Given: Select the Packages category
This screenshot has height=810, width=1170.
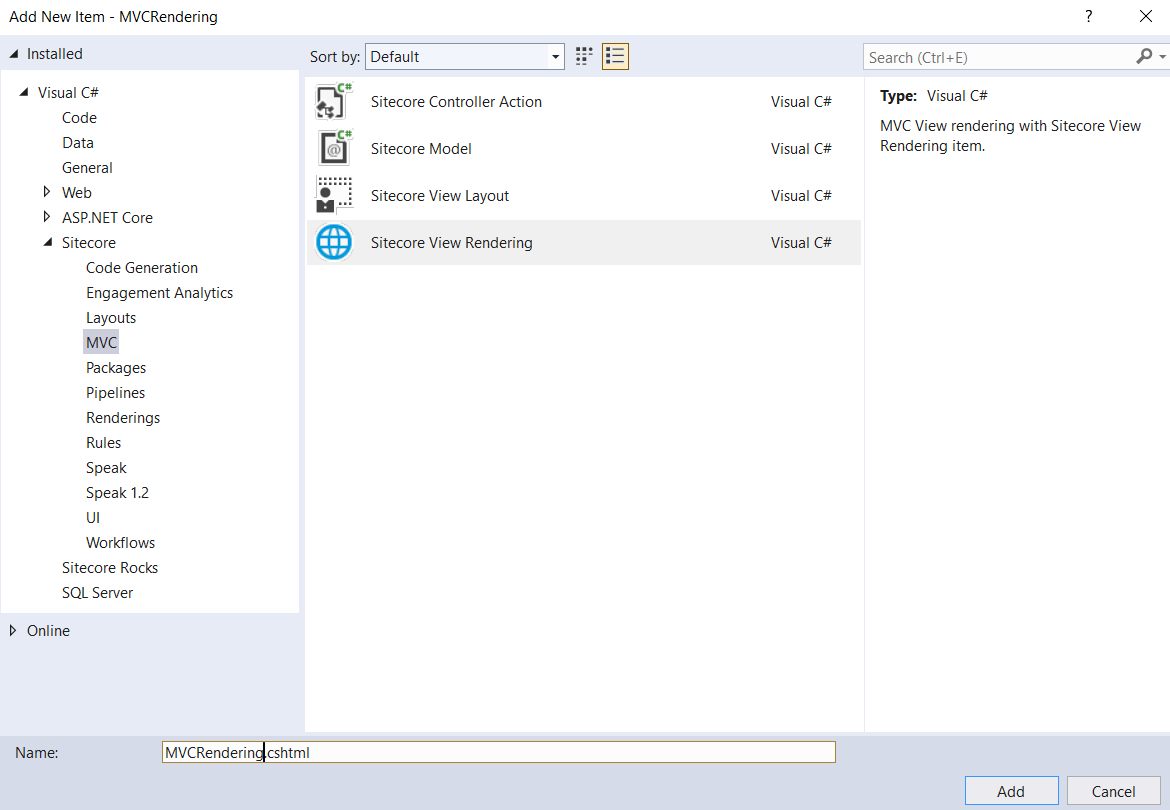Looking at the screenshot, I should 116,368.
